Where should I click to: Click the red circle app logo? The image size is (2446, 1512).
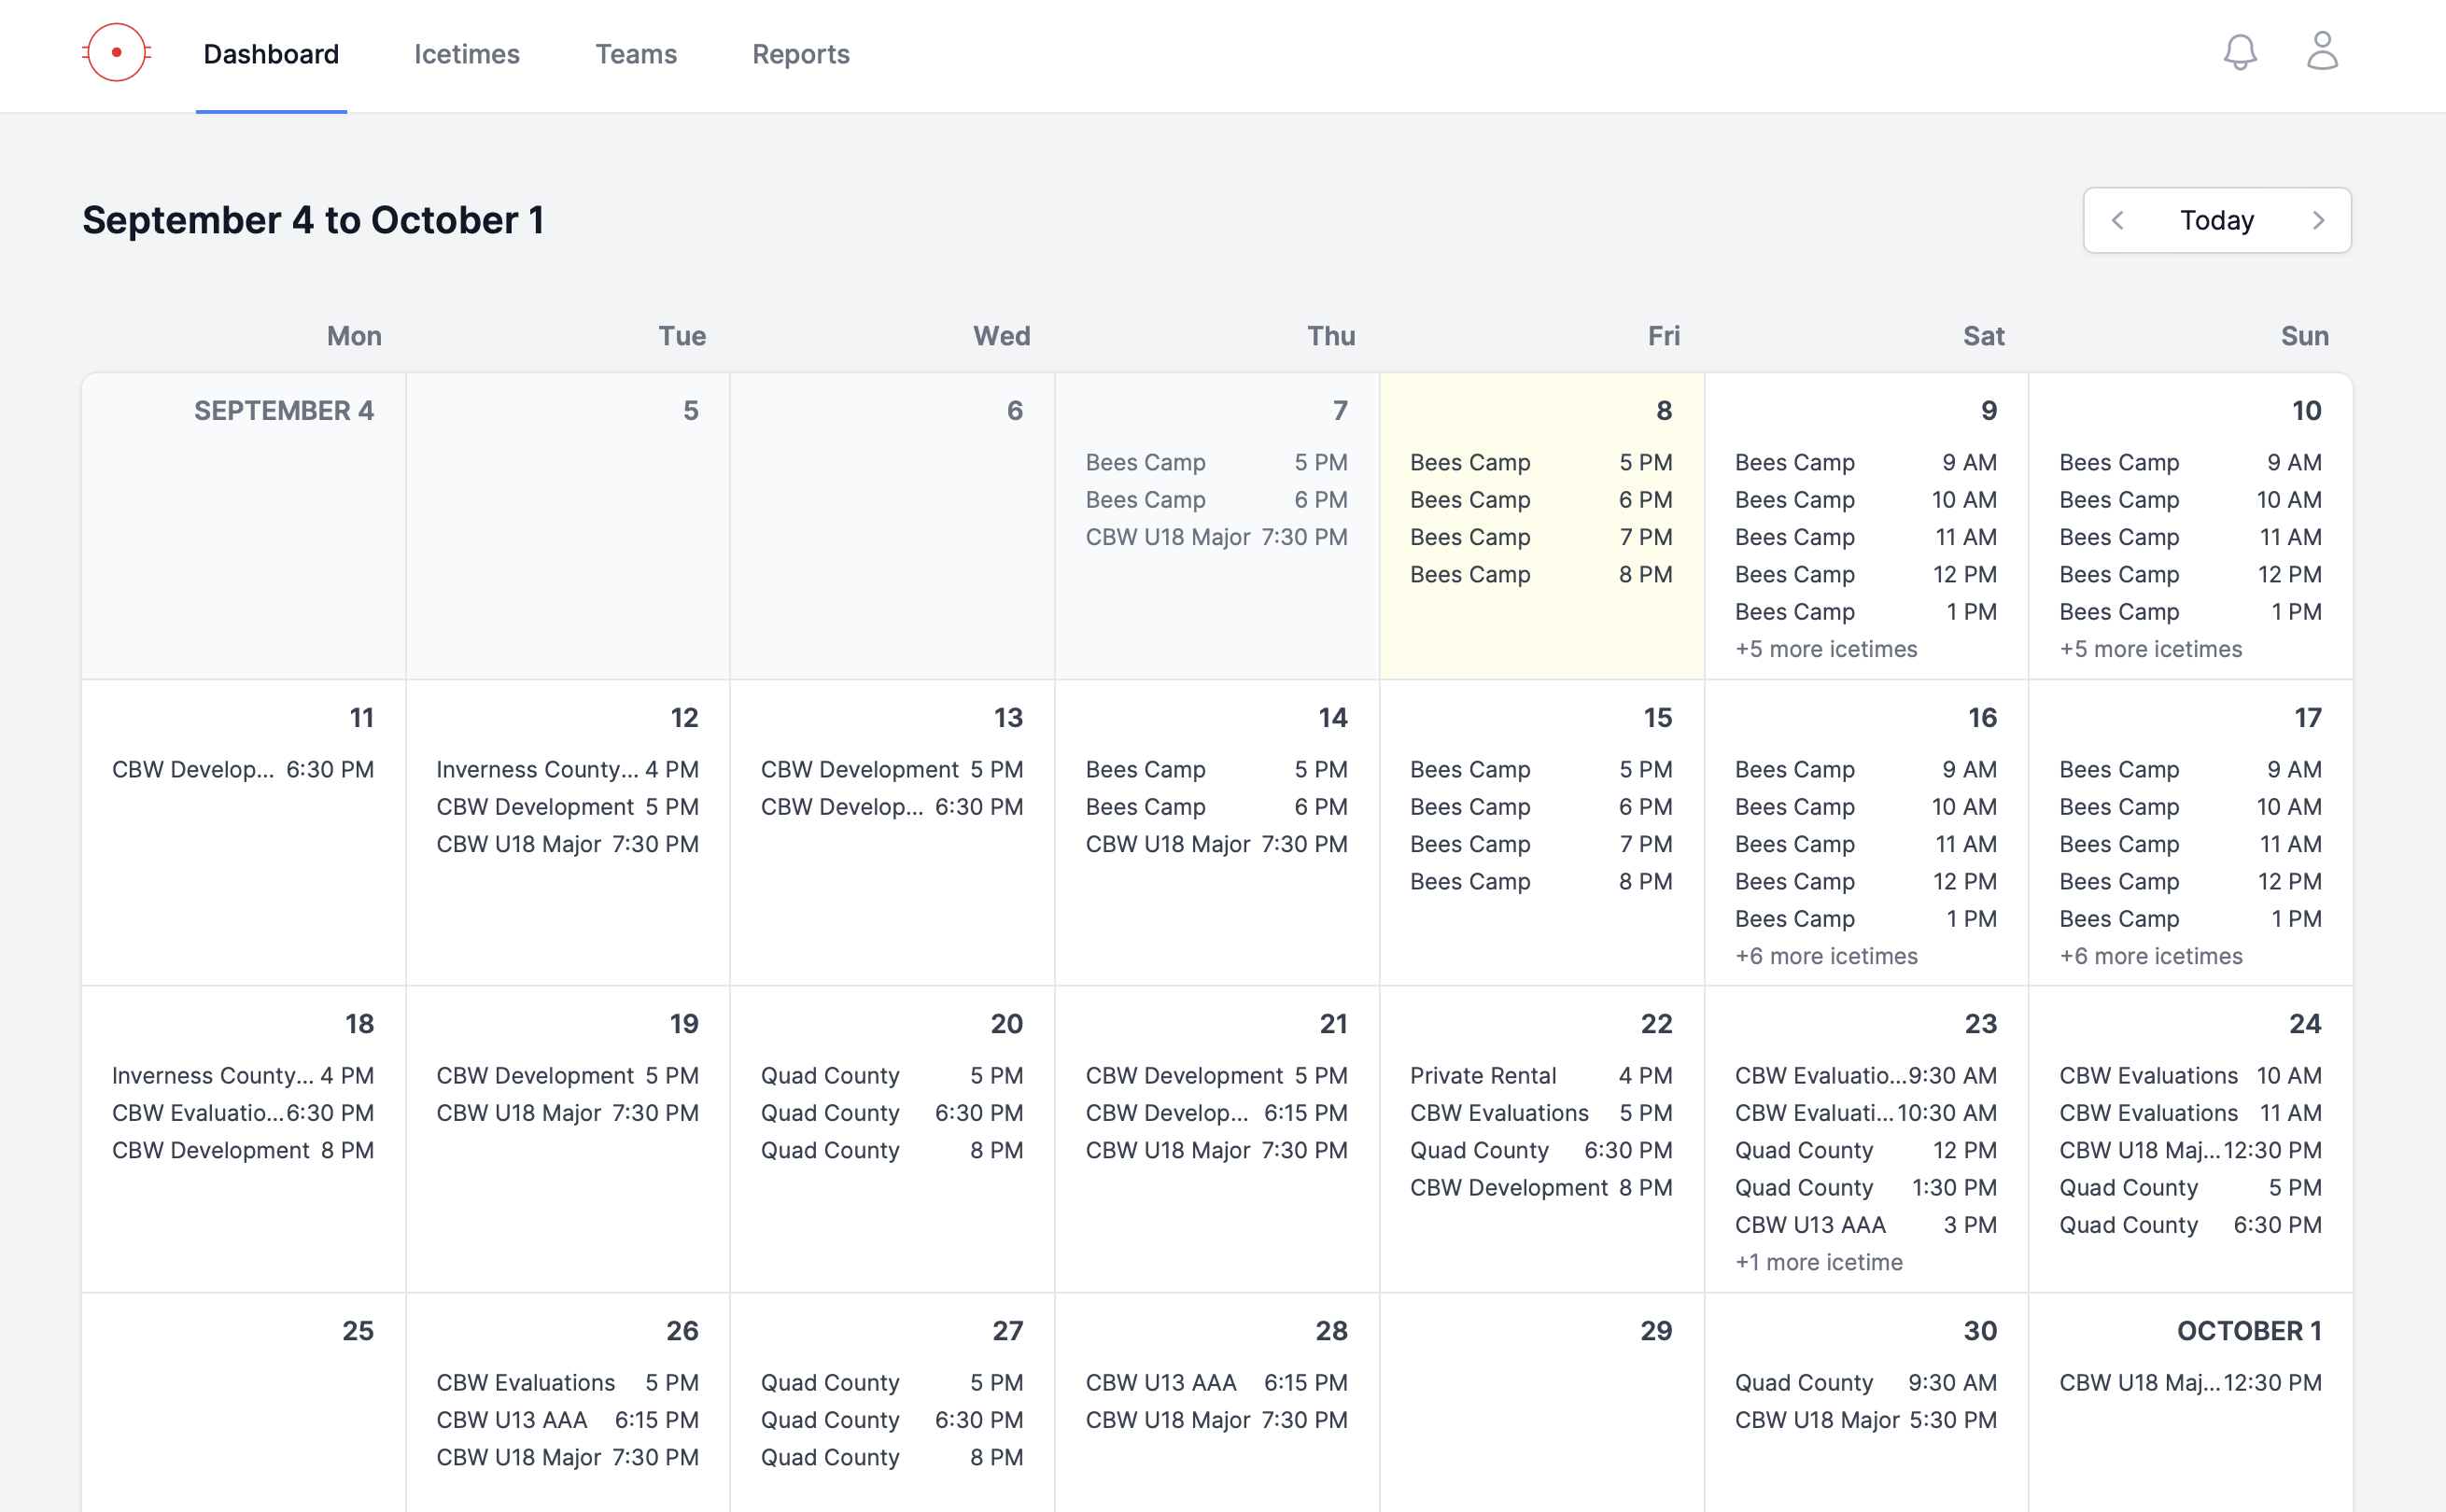(x=116, y=52)
